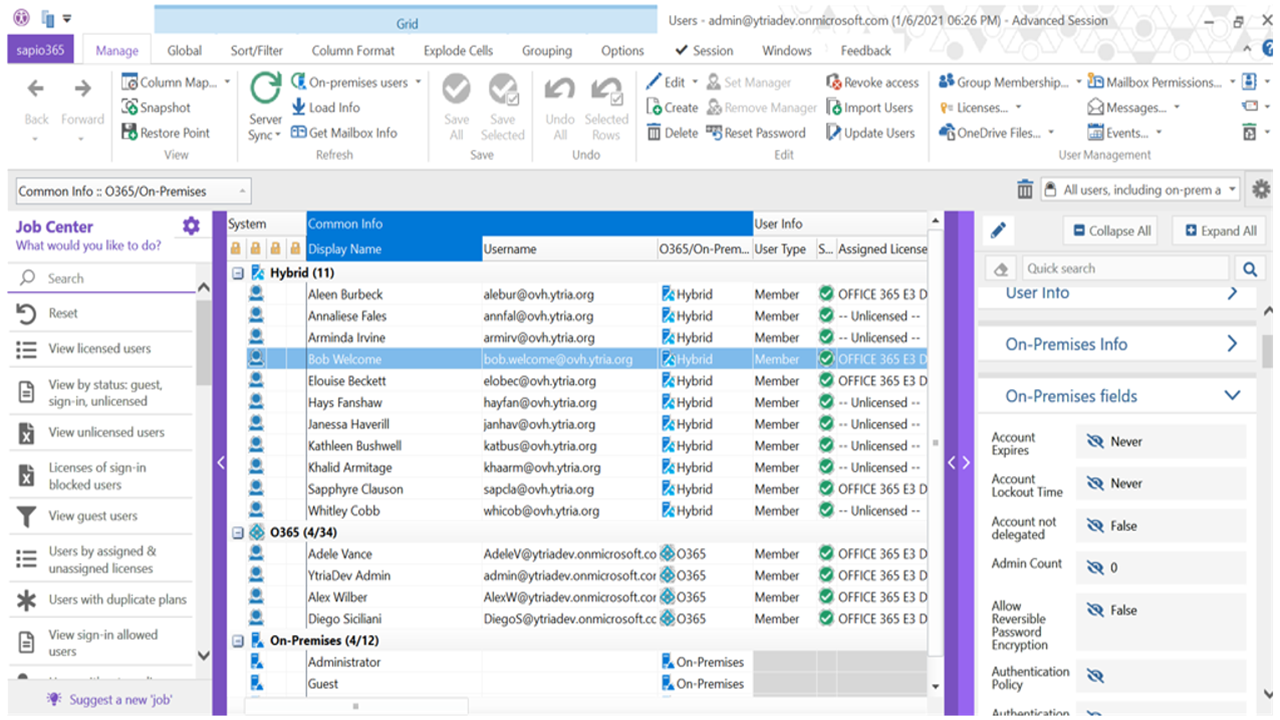Image resolution: width=1280 pixels, height=720 pixels.
Task: Click the Revoke access icon
Action: coord(834,82)
